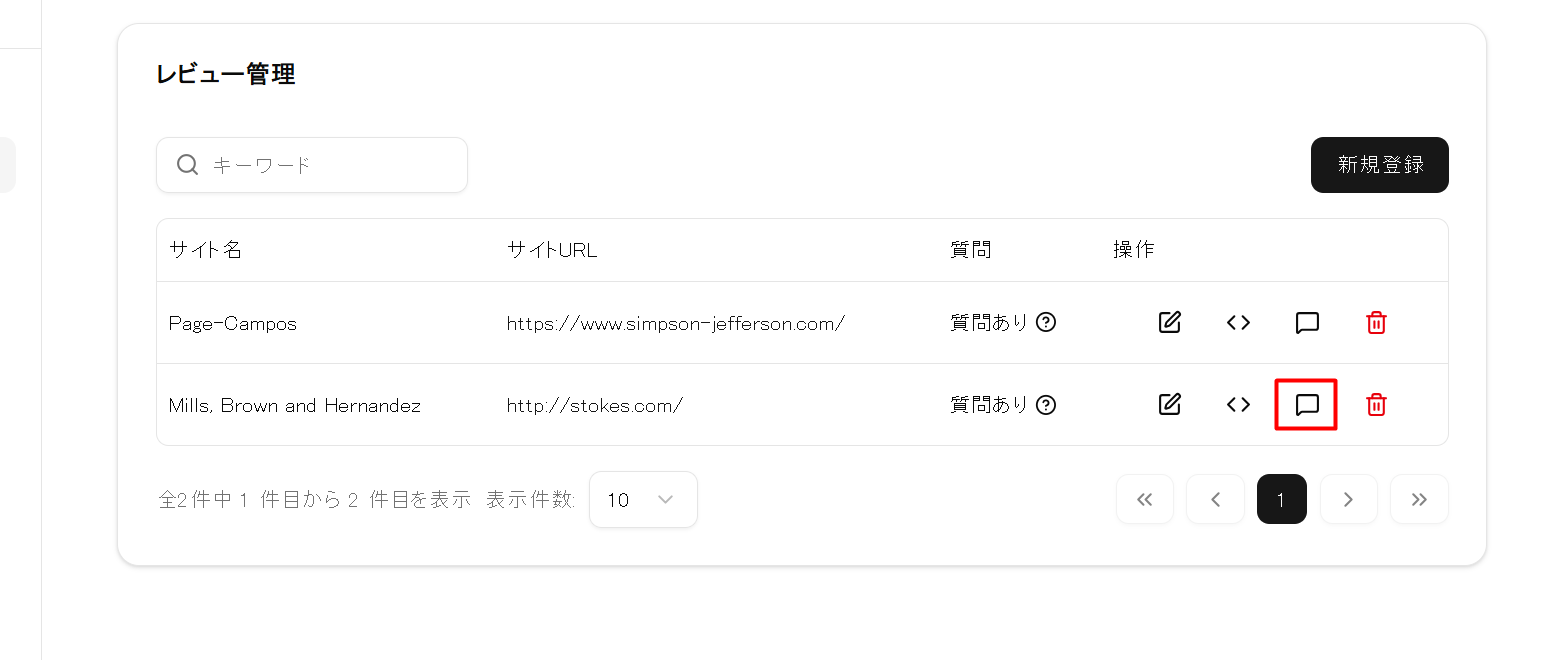
Task: Open comments for Mills, Brown and Hernandez
Action: [x=1306, y=405]
